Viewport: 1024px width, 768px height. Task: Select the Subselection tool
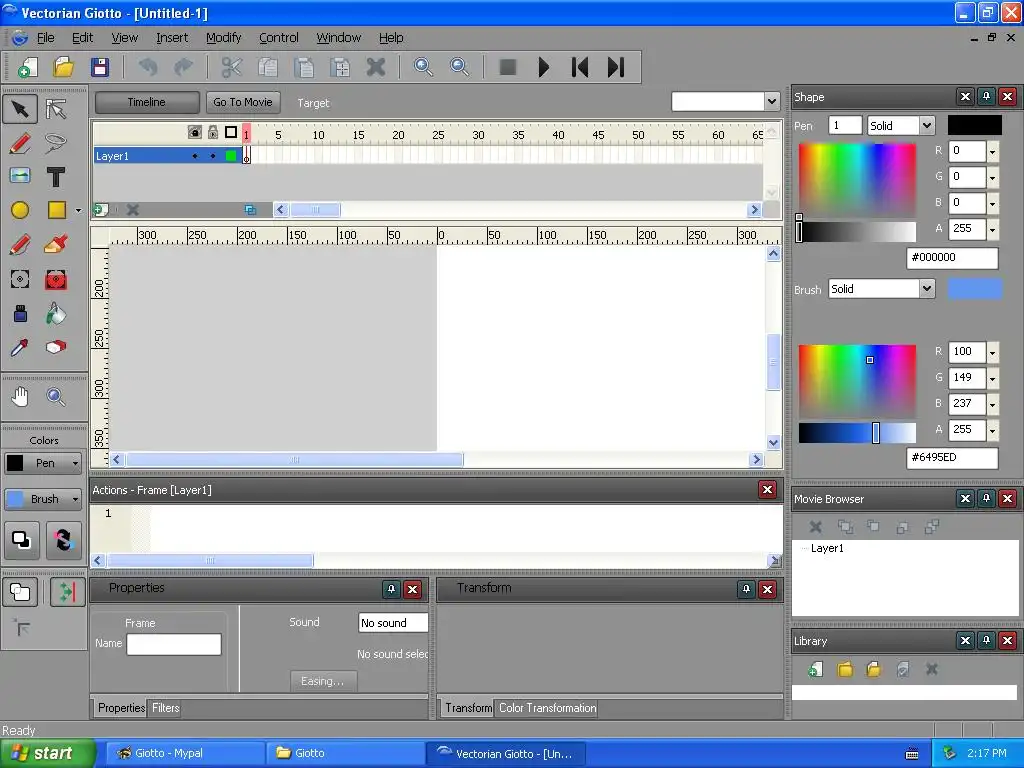coord(56,109)
